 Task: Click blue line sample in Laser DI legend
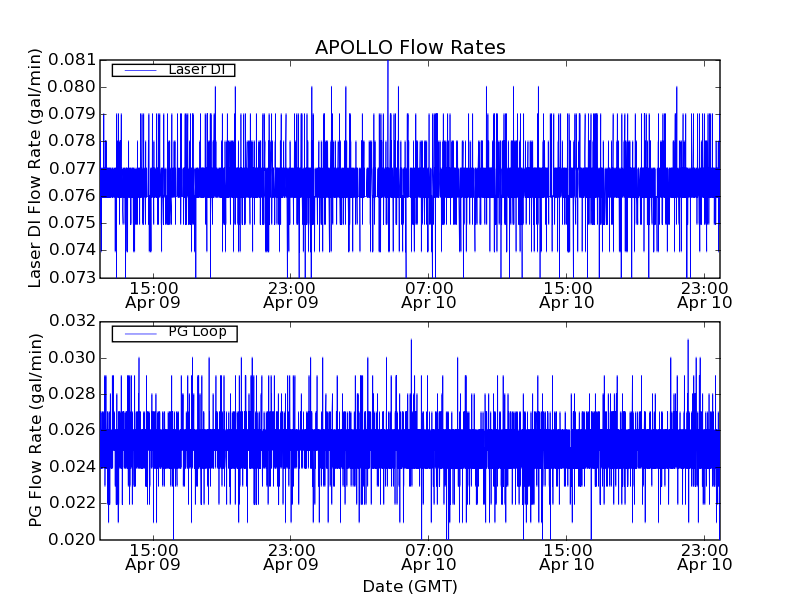coord(139,69)
